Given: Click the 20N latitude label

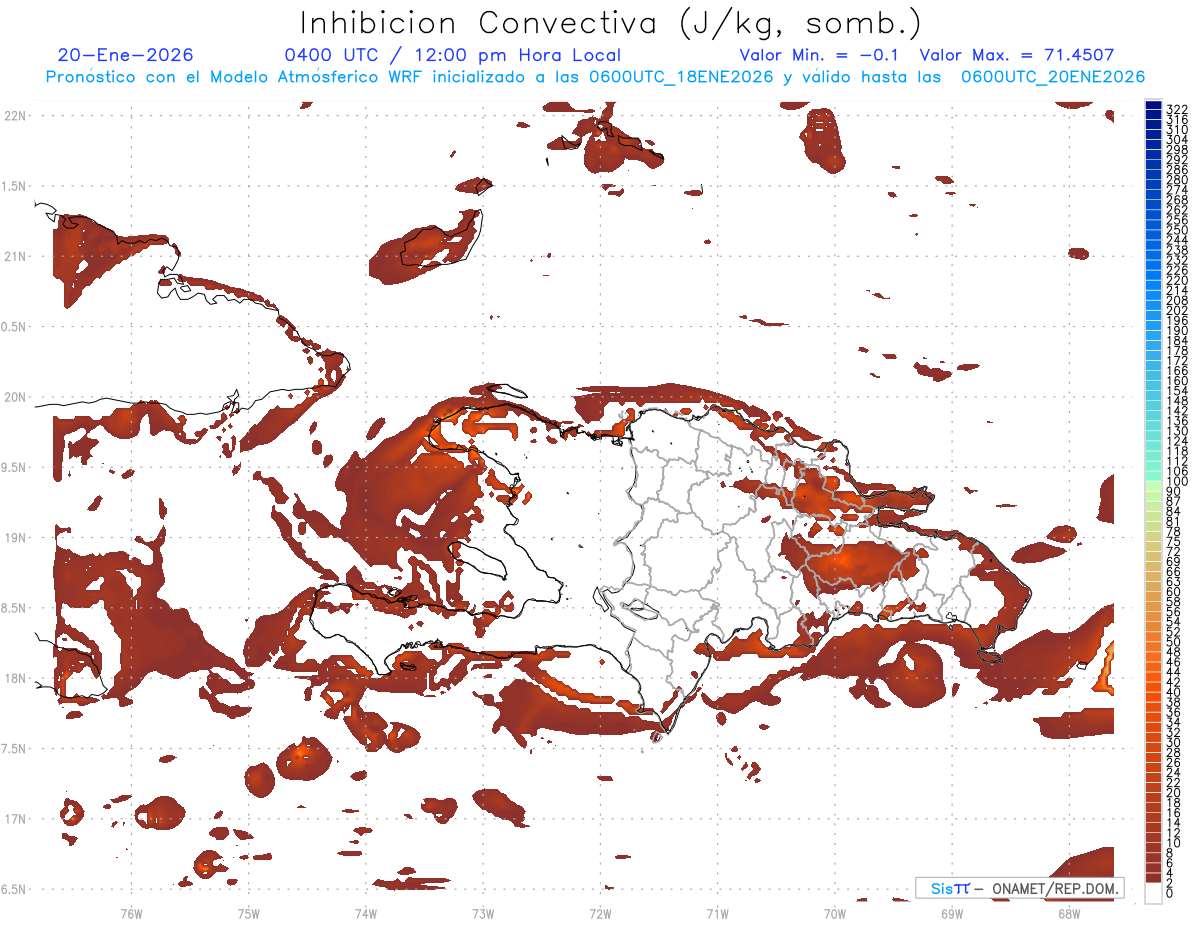Looking at the screenshot, I should 15,397.
